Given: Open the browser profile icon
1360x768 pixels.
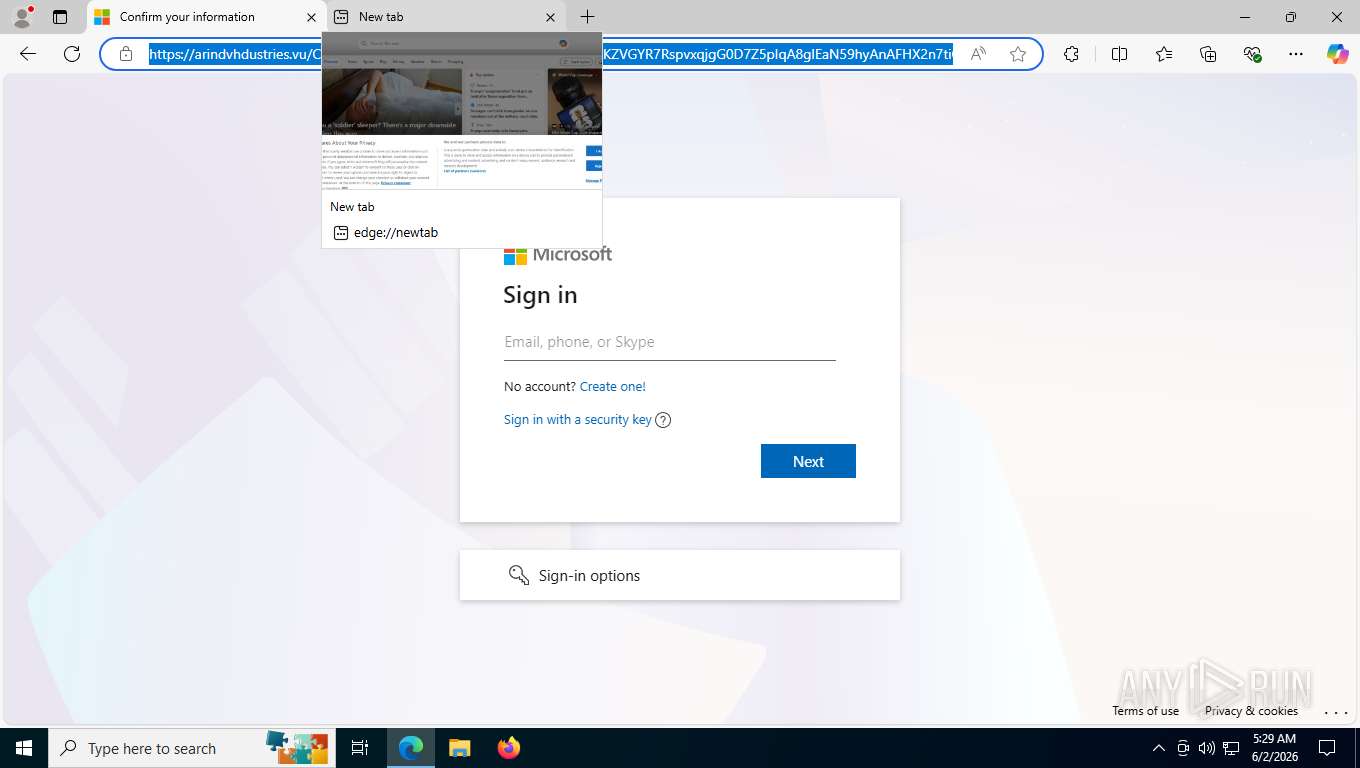Looking at the screenshot, I should coord(22,16).
